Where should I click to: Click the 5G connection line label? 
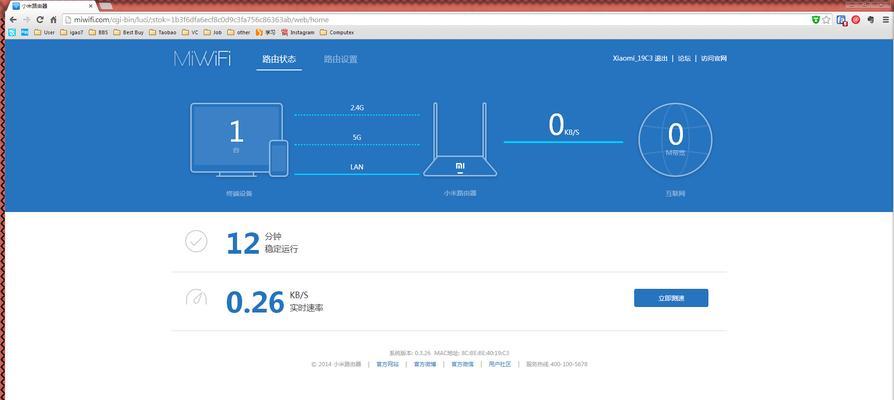tap(357, 137)
